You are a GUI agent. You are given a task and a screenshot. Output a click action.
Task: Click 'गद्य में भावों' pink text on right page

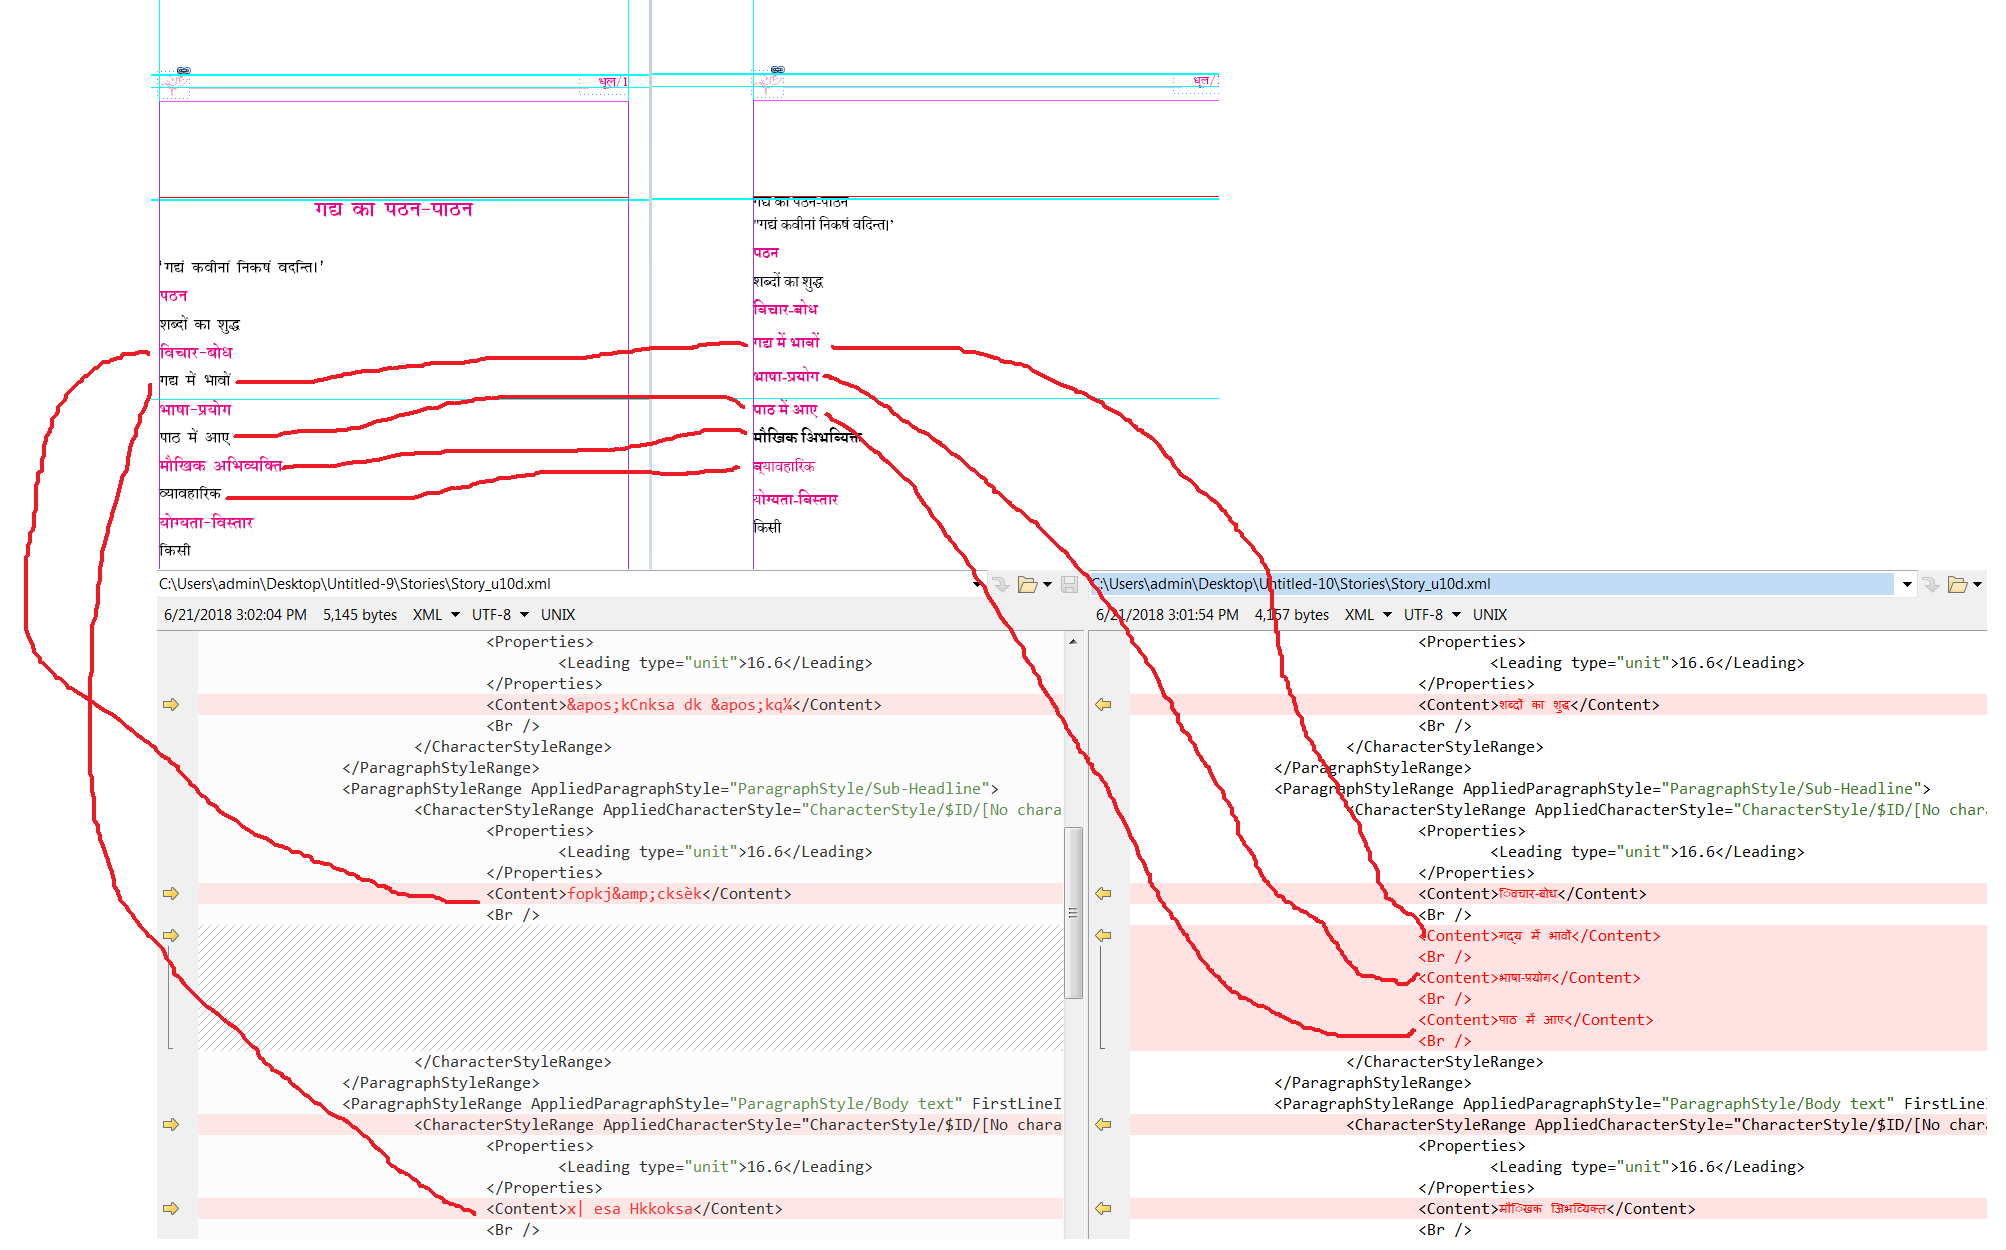coord(786,342)
